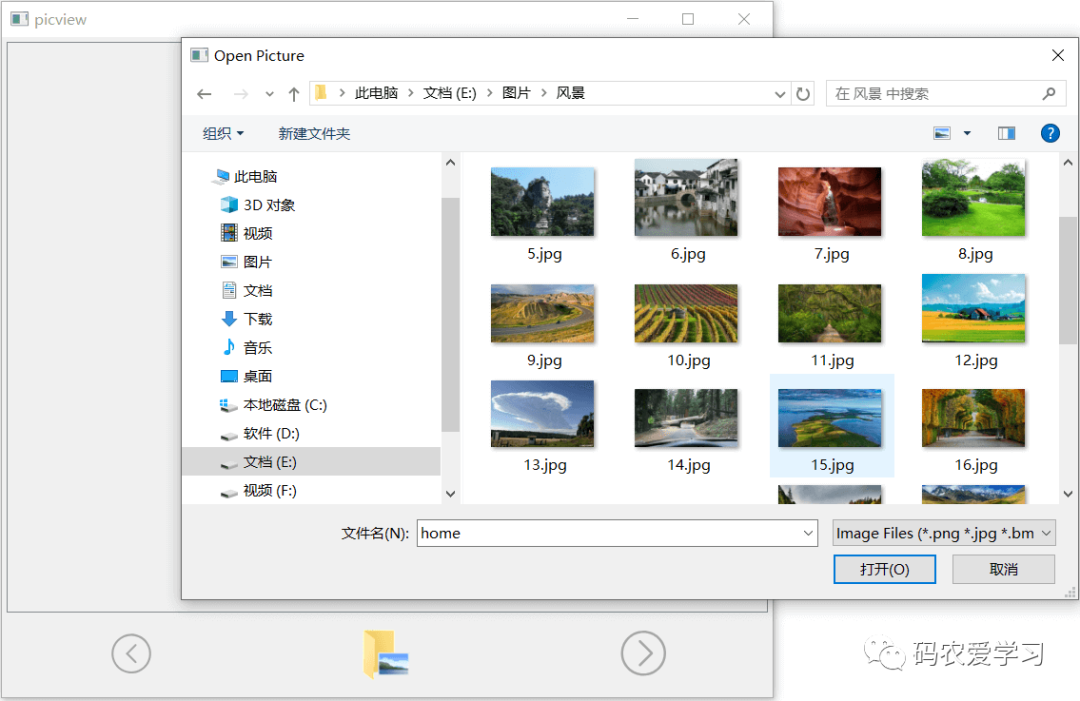
Task: Click down arrow of file list scrollbar
Action: (1068, 494)
